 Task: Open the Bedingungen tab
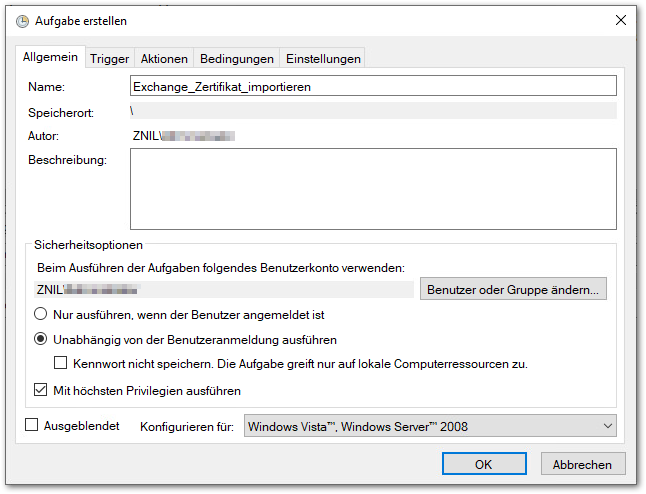(x=237, y=59)
